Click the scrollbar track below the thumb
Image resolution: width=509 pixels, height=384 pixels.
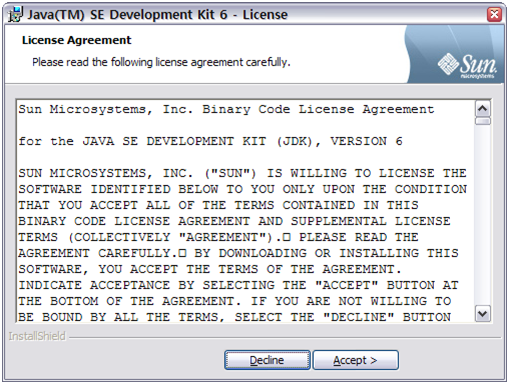click(483, 216)
